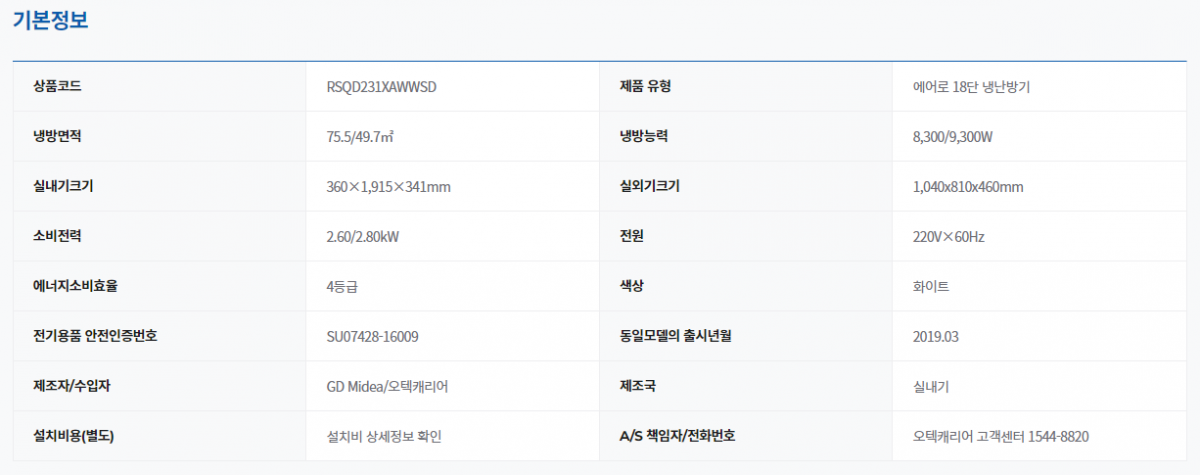Click the 소비전력 value 2.60/2.80kW

click(363, 236)
